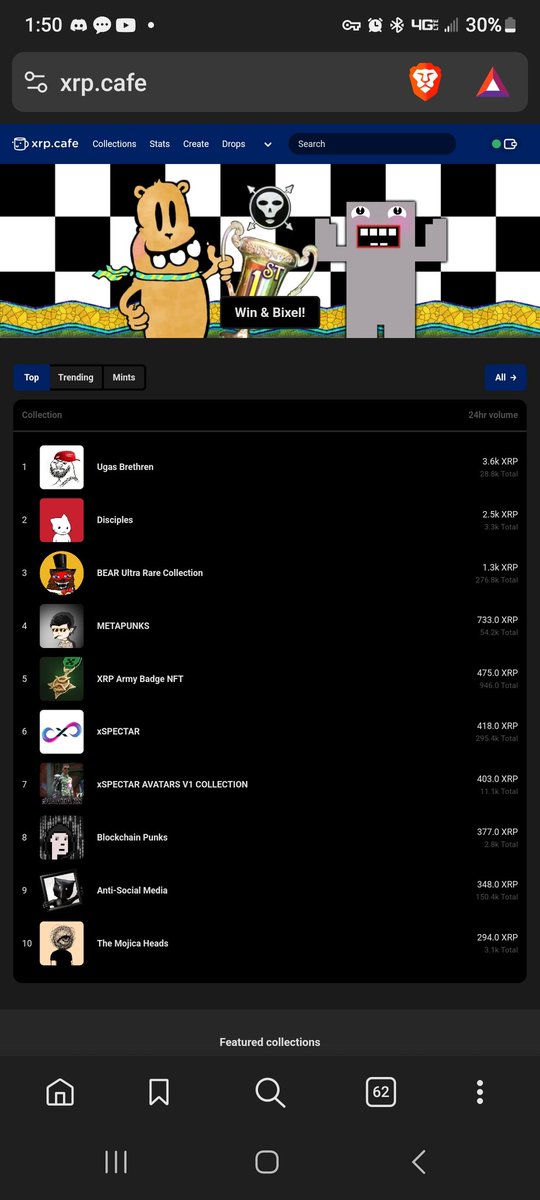Open Drops in the top navigation
This screenshot has width=540, height=1200.
coord(233,144)
